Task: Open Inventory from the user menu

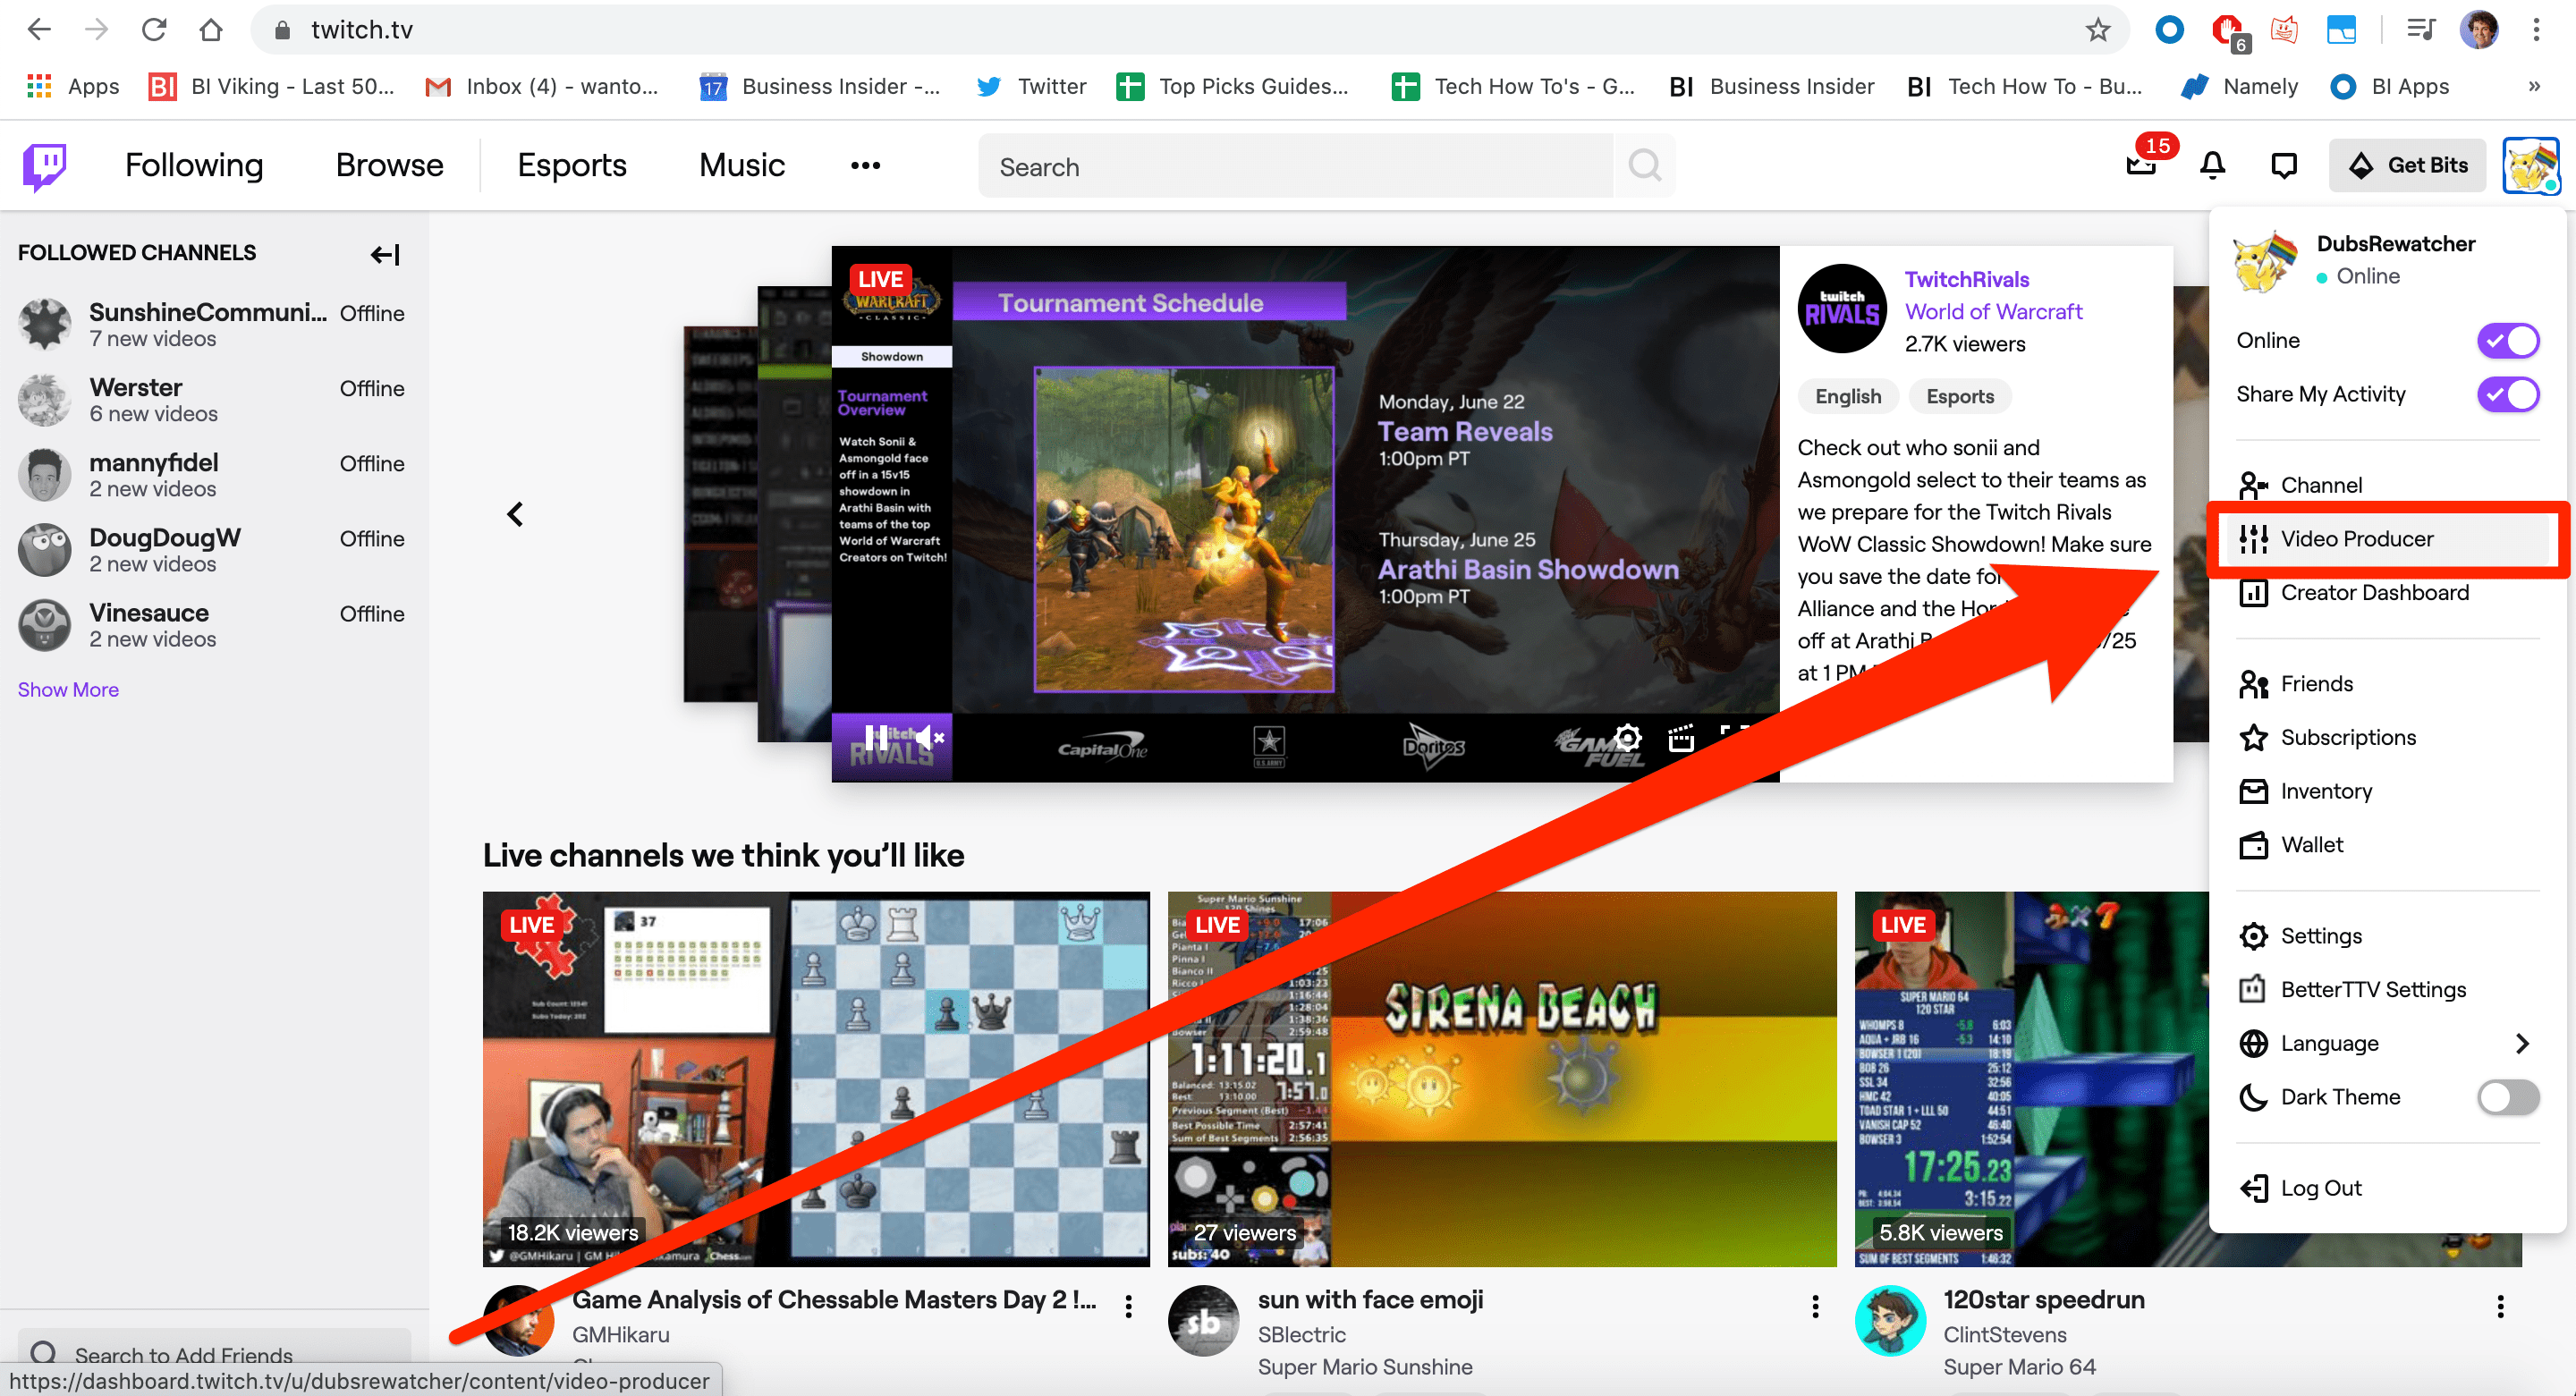Action: coord(2327,790)
